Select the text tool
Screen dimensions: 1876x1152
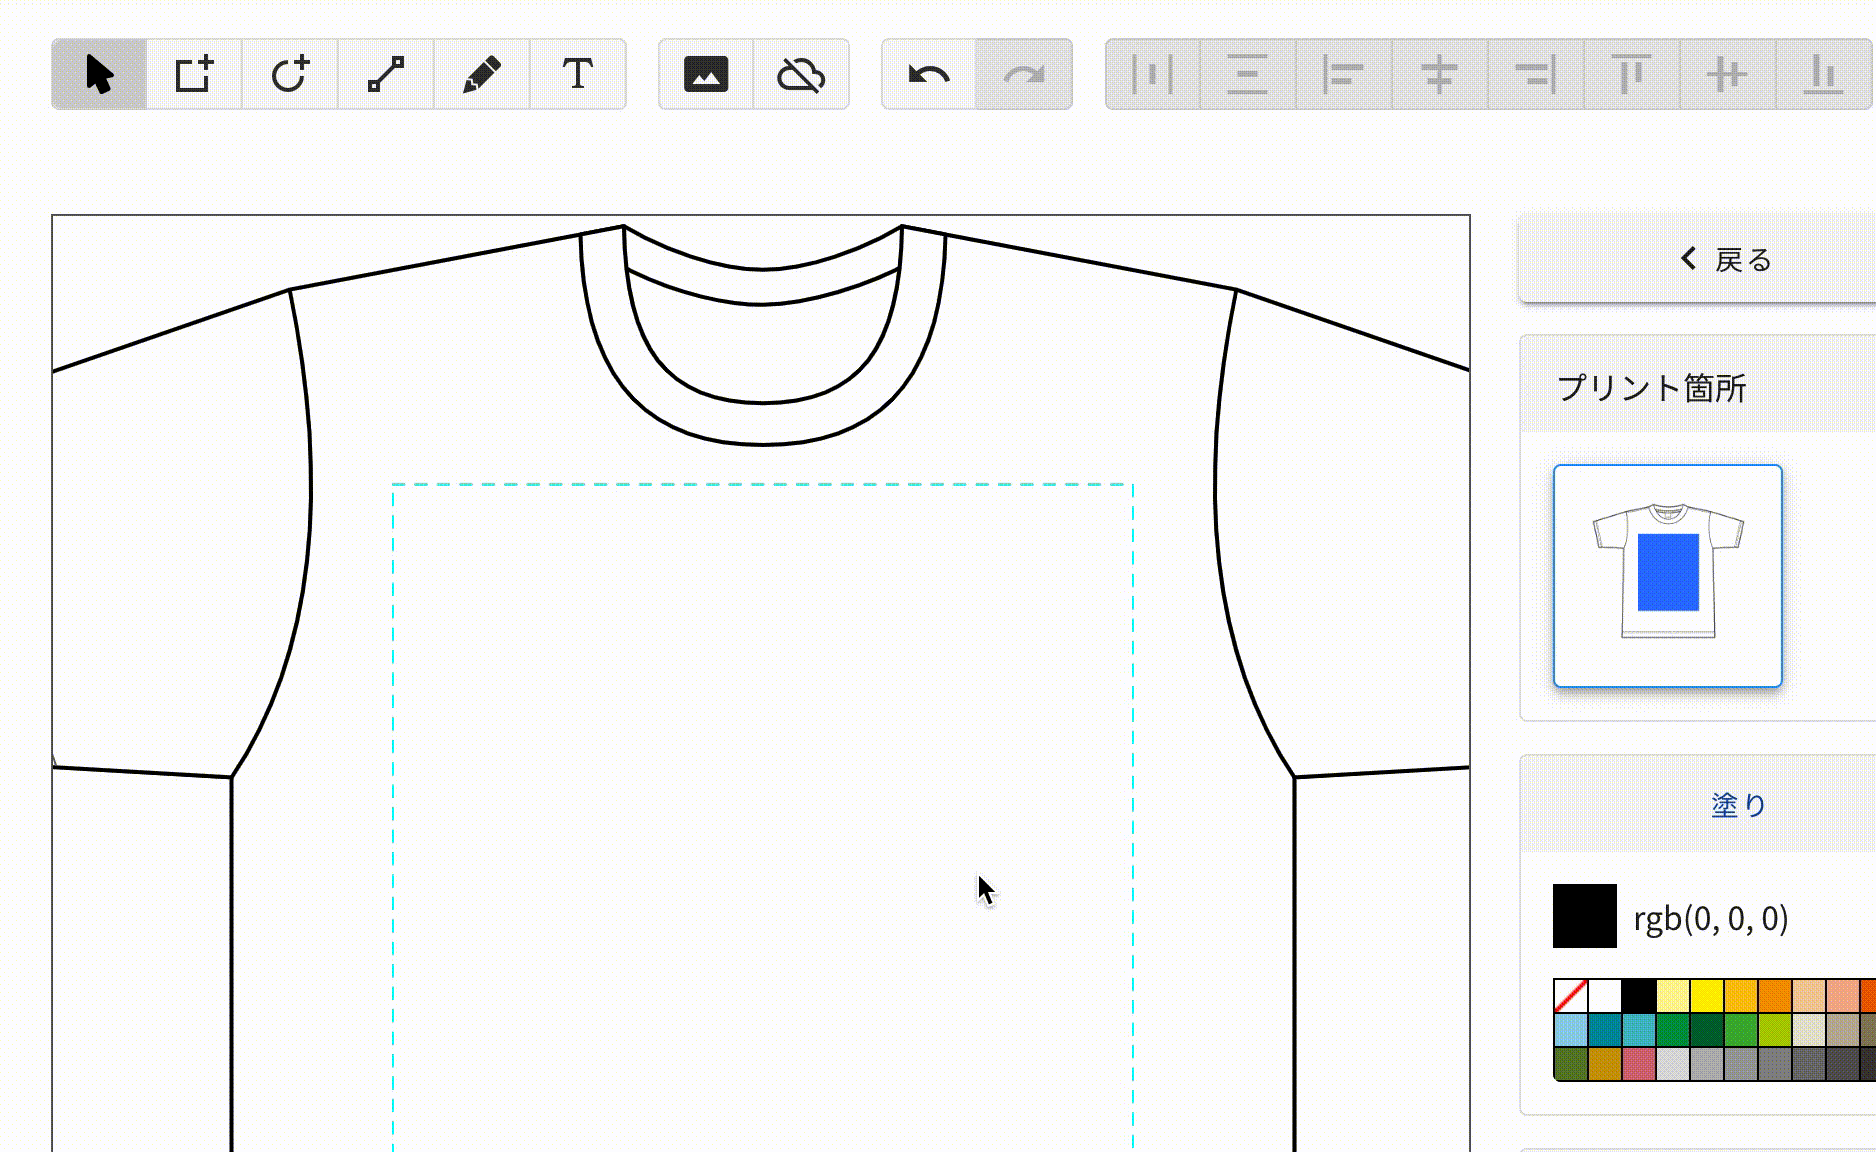(577, 75)
